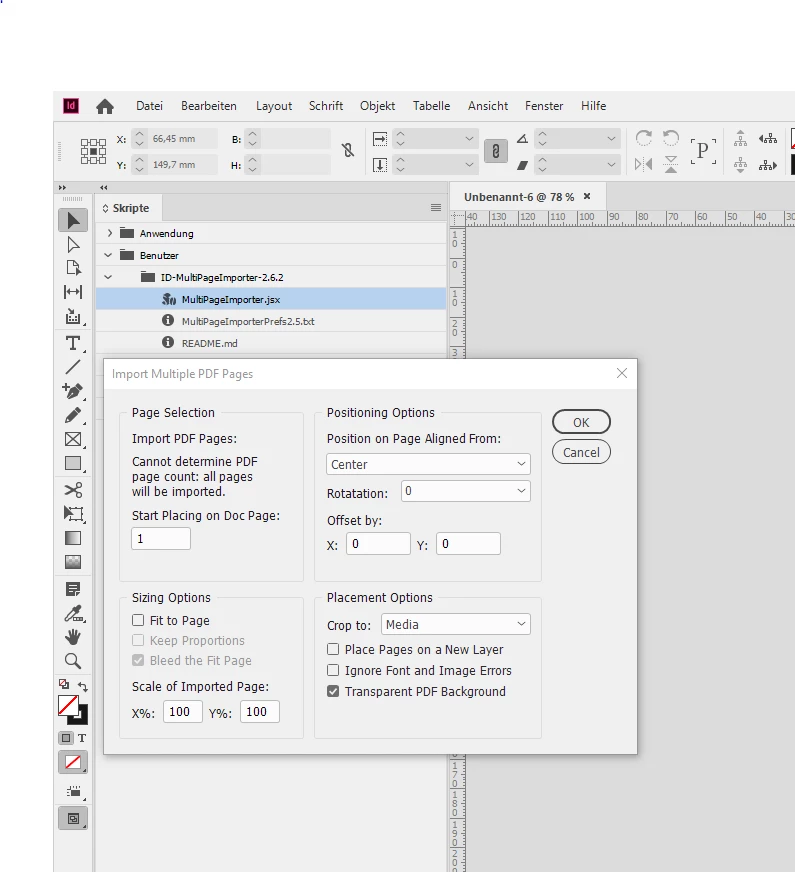Screen dimensions: 795x872
Task: Open the Bearbeiten menu
Action: [x=208, y=106]
